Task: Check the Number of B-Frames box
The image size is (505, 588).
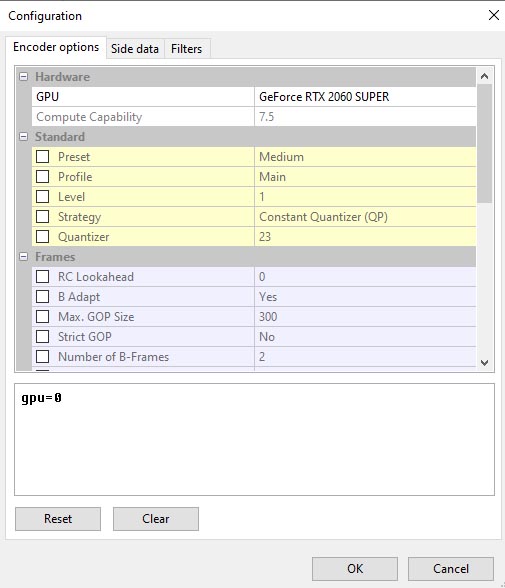Action: click(42, 356)
